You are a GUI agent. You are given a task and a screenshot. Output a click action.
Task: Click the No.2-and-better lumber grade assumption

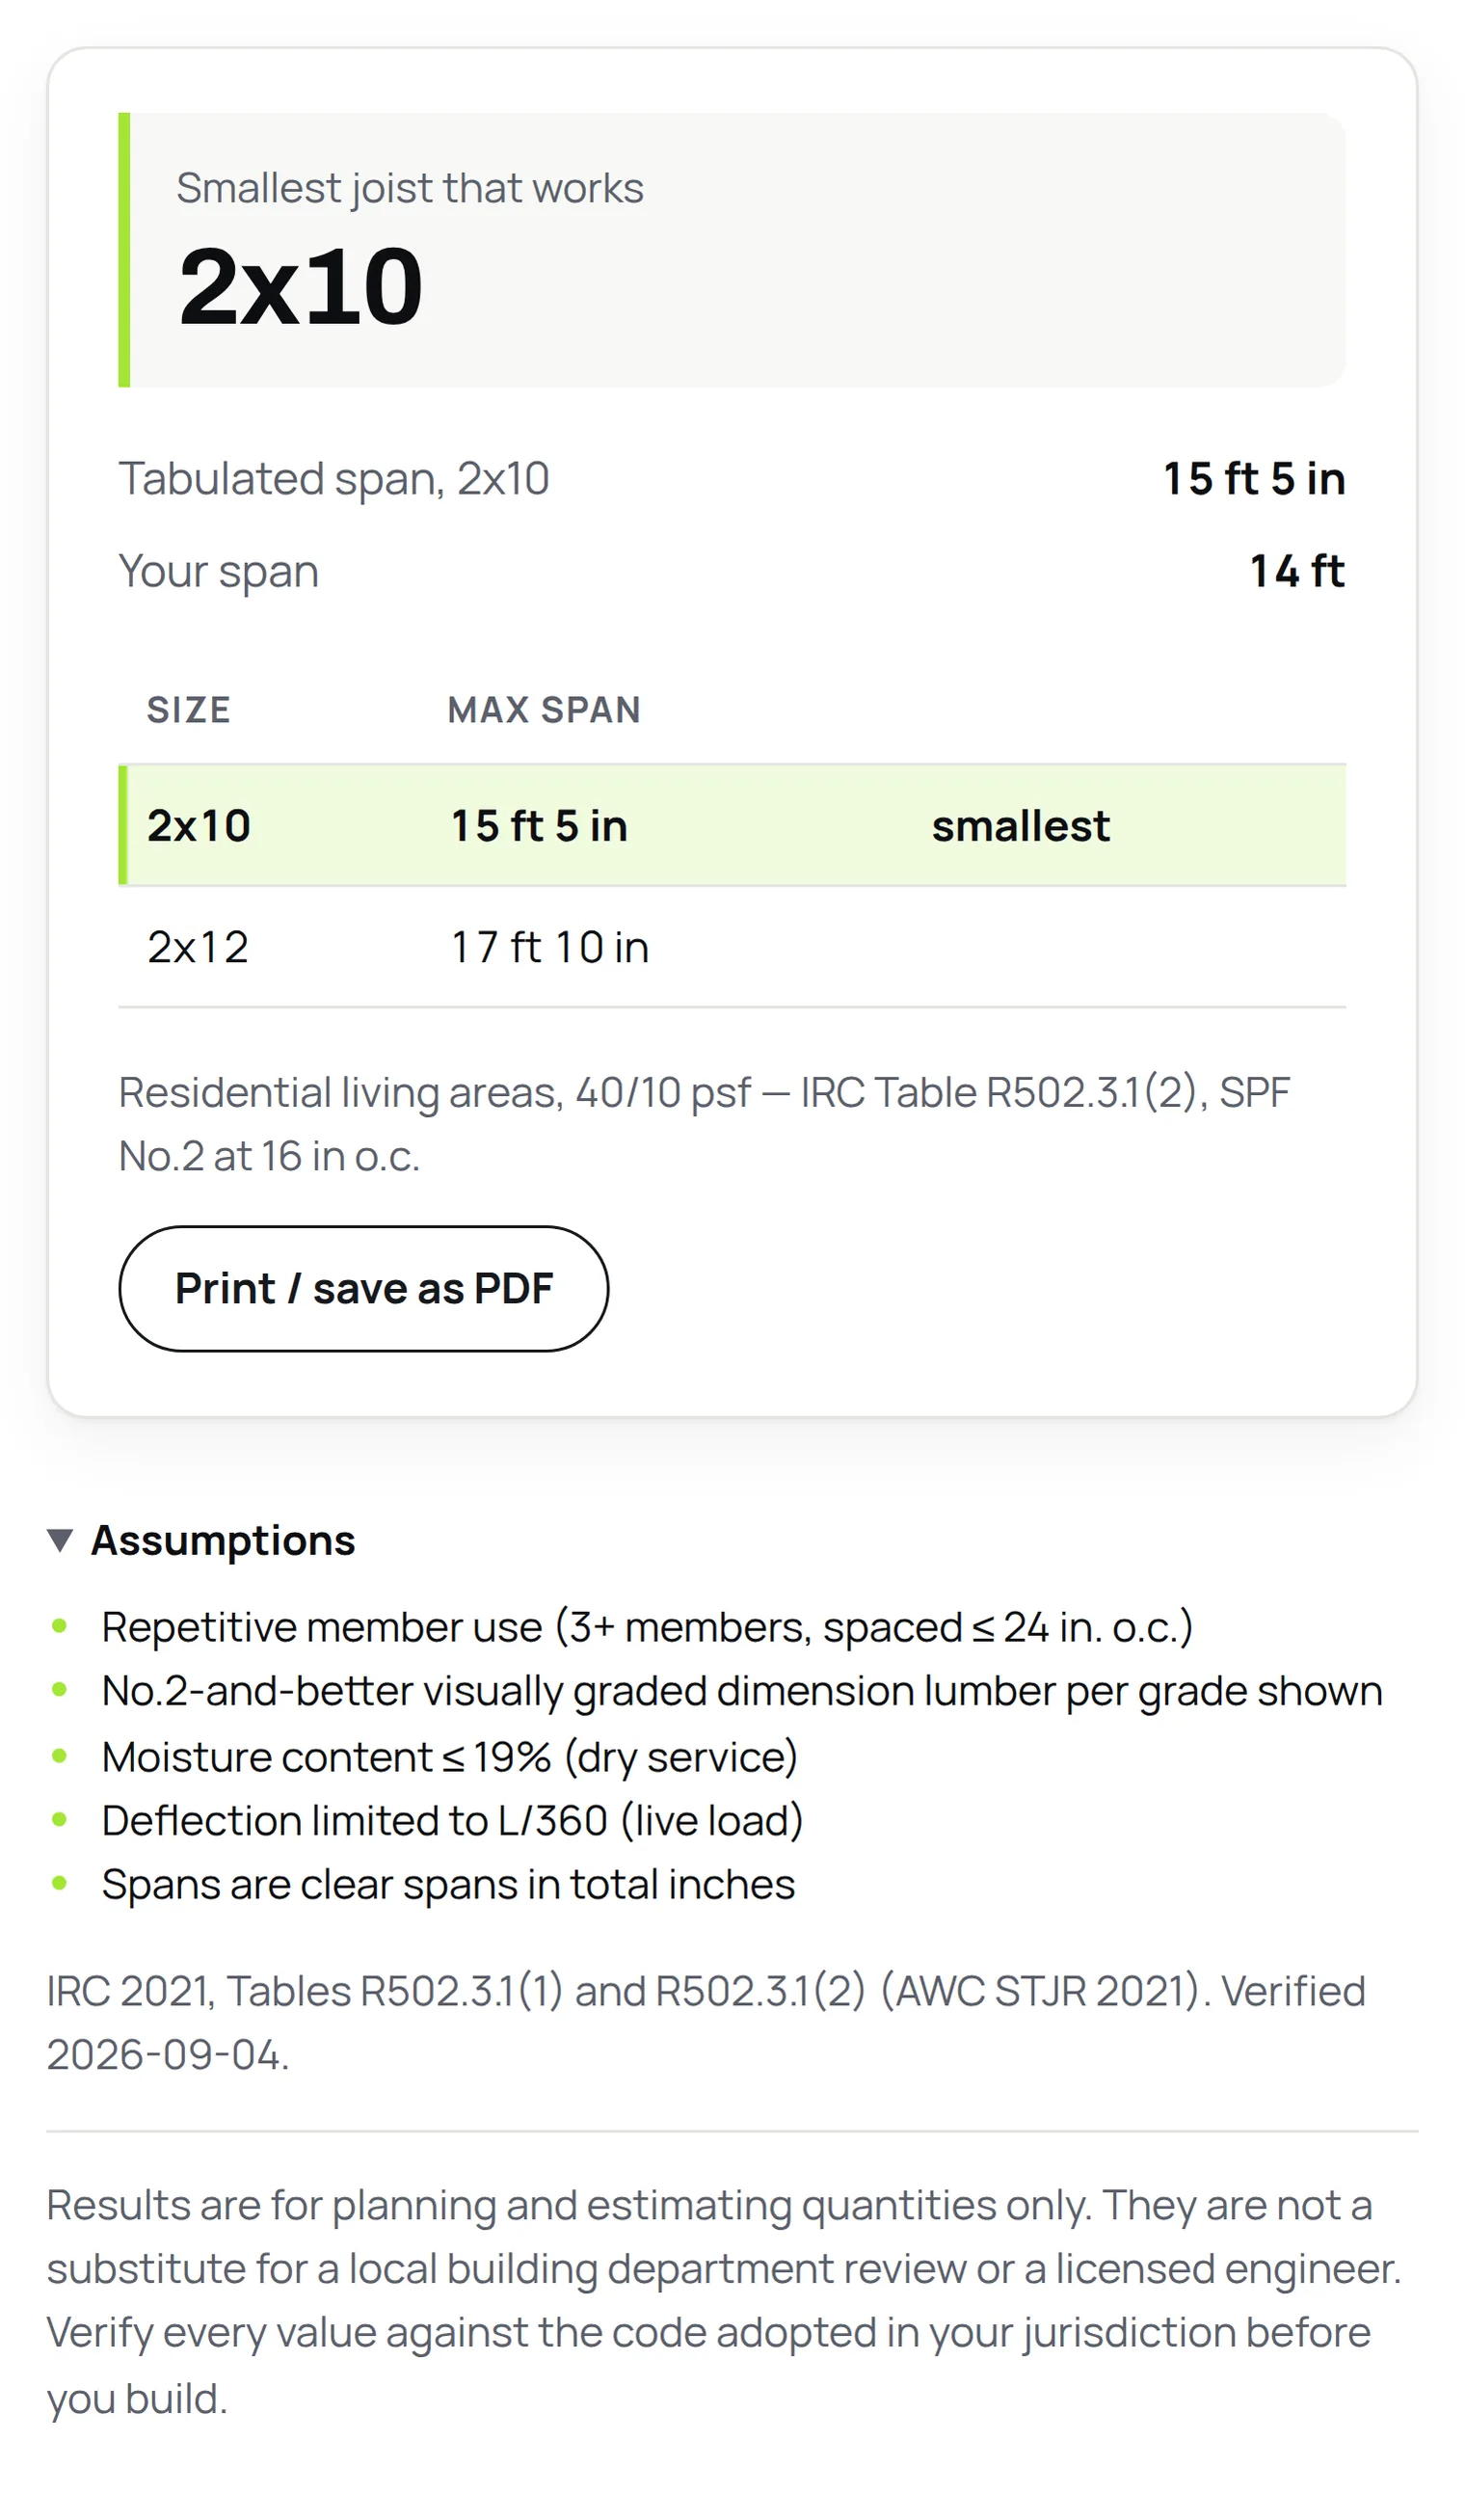coord(742,1691)
